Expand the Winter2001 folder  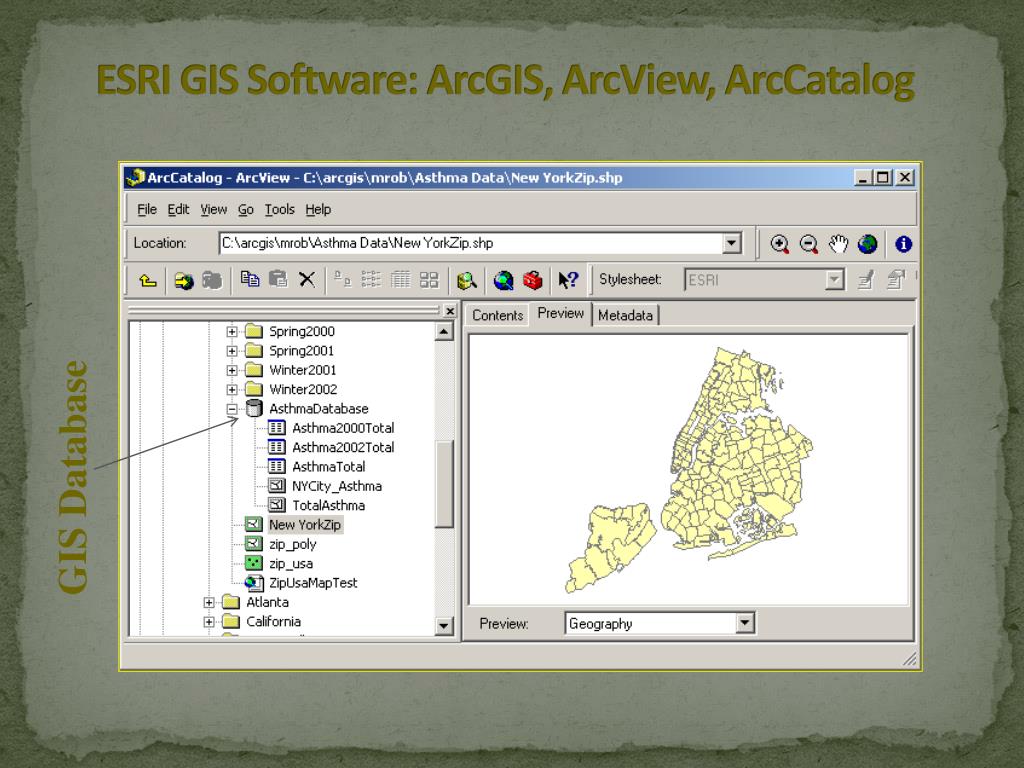(231, 370)
